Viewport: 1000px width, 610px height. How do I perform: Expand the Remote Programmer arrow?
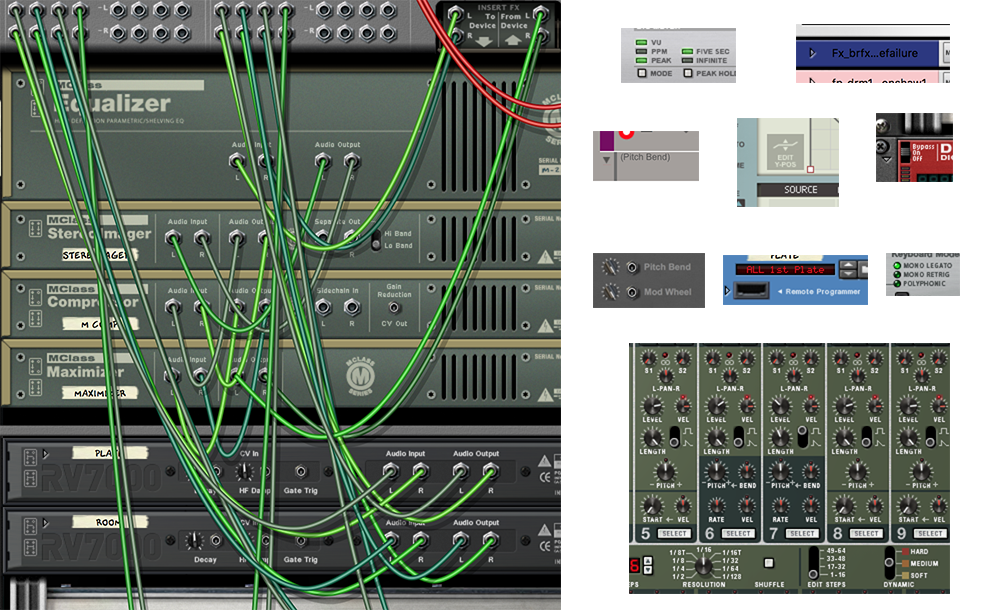click(727, 291)
